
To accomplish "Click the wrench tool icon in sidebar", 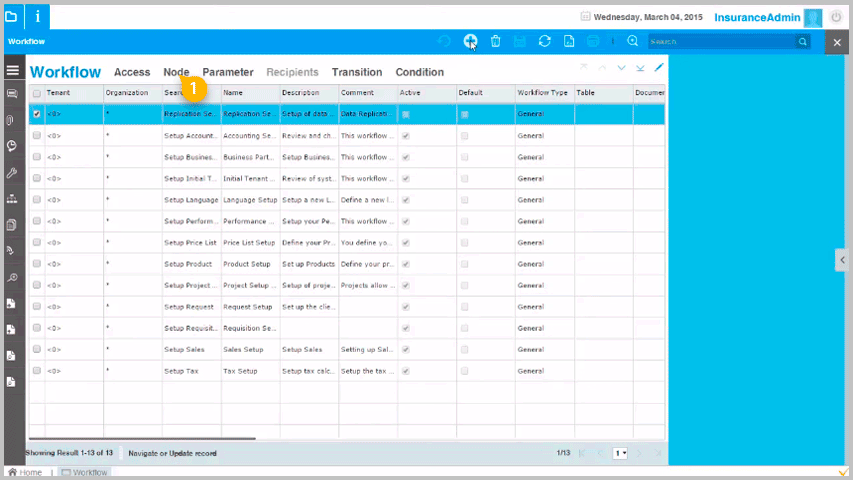I will click(11, 173).
